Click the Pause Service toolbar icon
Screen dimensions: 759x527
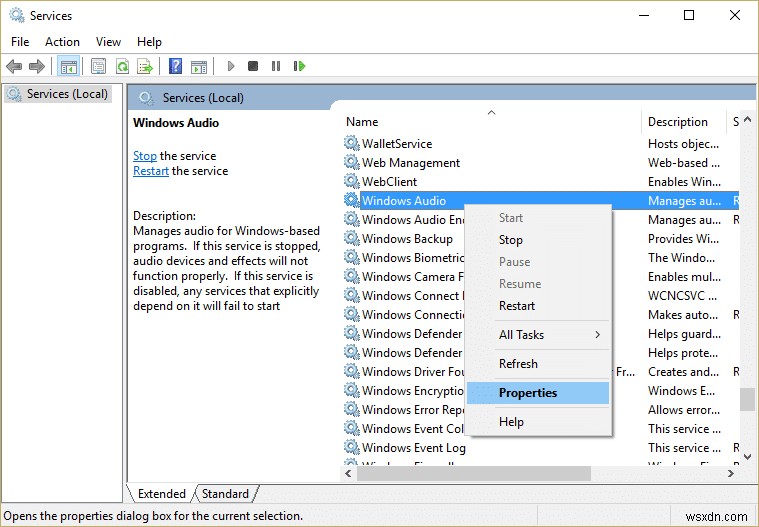coord(276,66)
